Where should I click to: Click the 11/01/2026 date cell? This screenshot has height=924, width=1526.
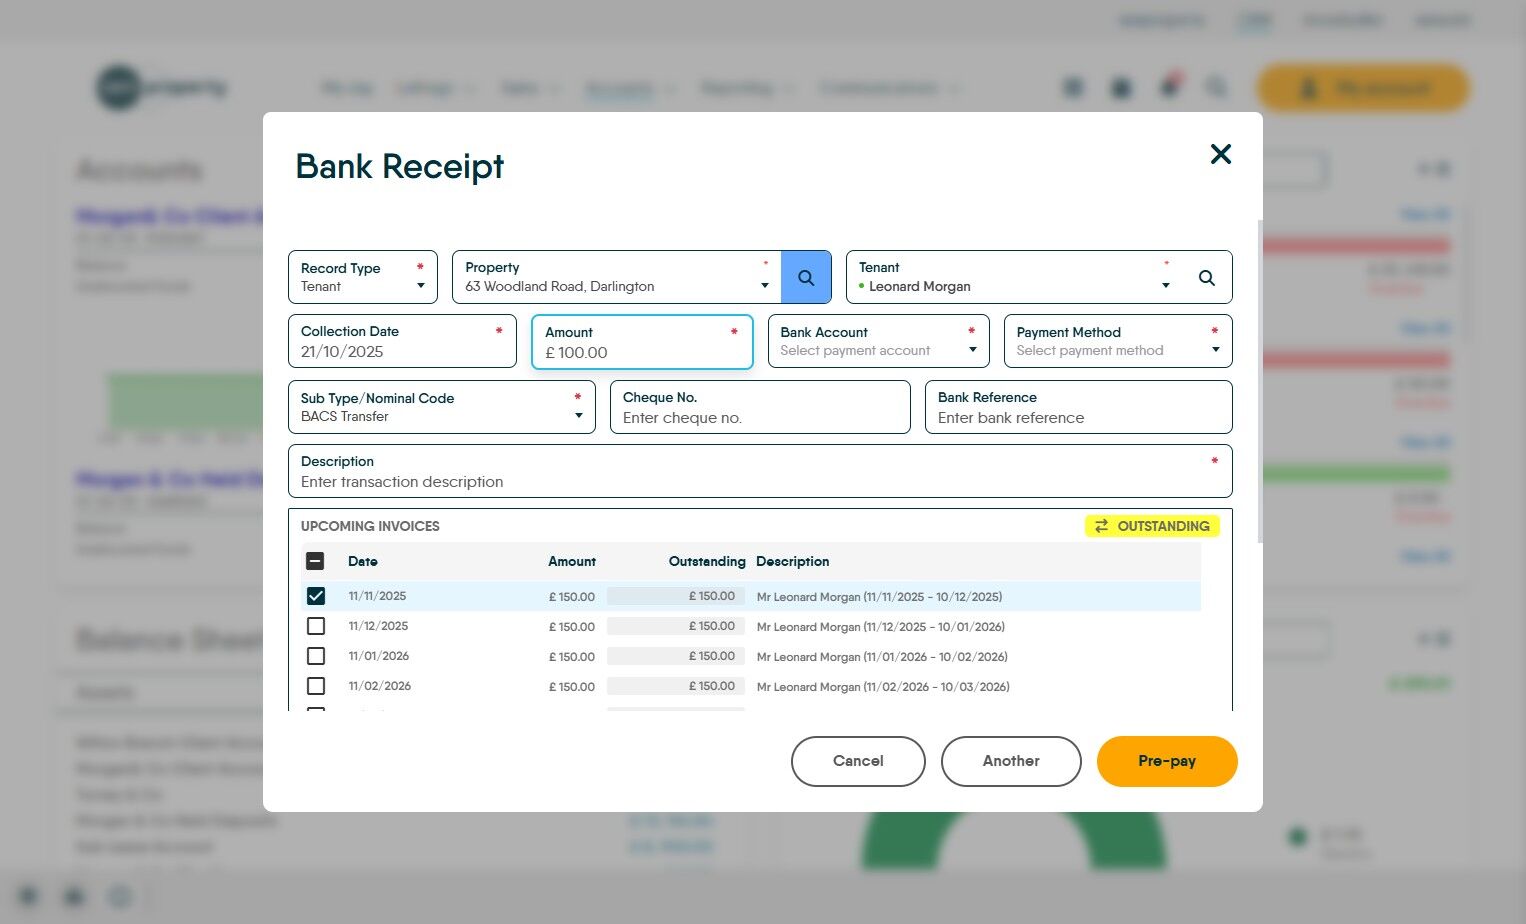[x=378, y=656]
